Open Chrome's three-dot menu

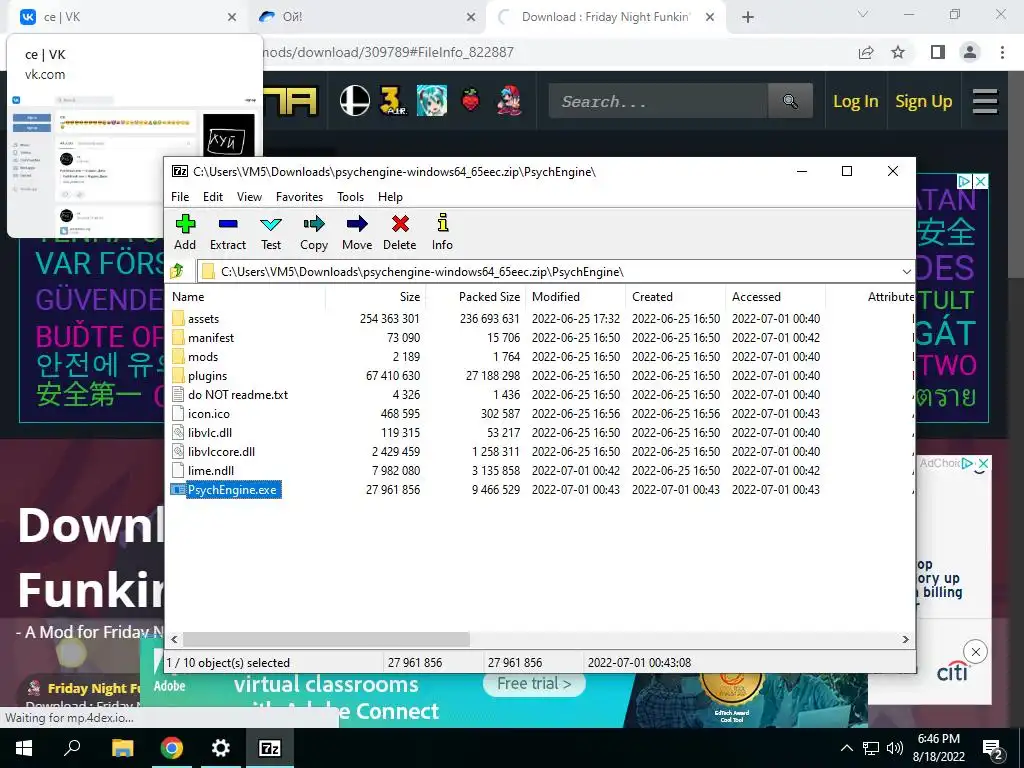tap(1002, 52)
